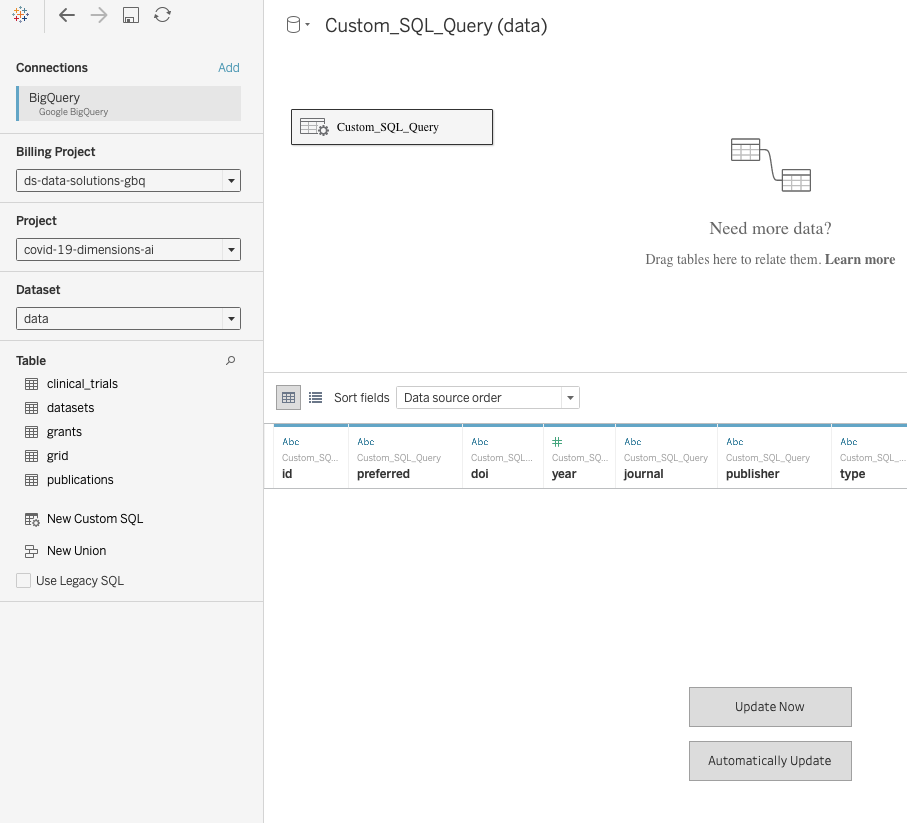Open the Sort fields dropdown
Screen dimensions: 907x823
(x=488, y=398)
